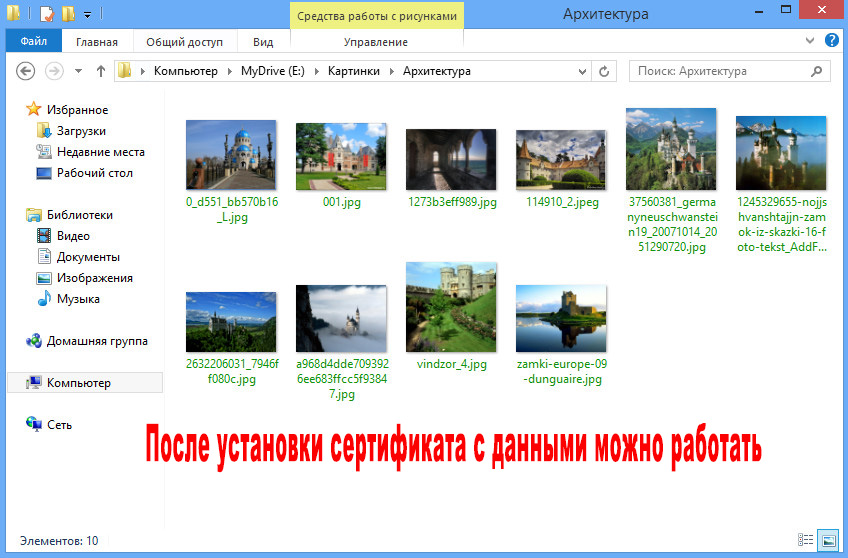Image resolution: width=848 pixels, height=558 pixels.
Task: Click the Properties quick access icon
Action: (47, 14)
